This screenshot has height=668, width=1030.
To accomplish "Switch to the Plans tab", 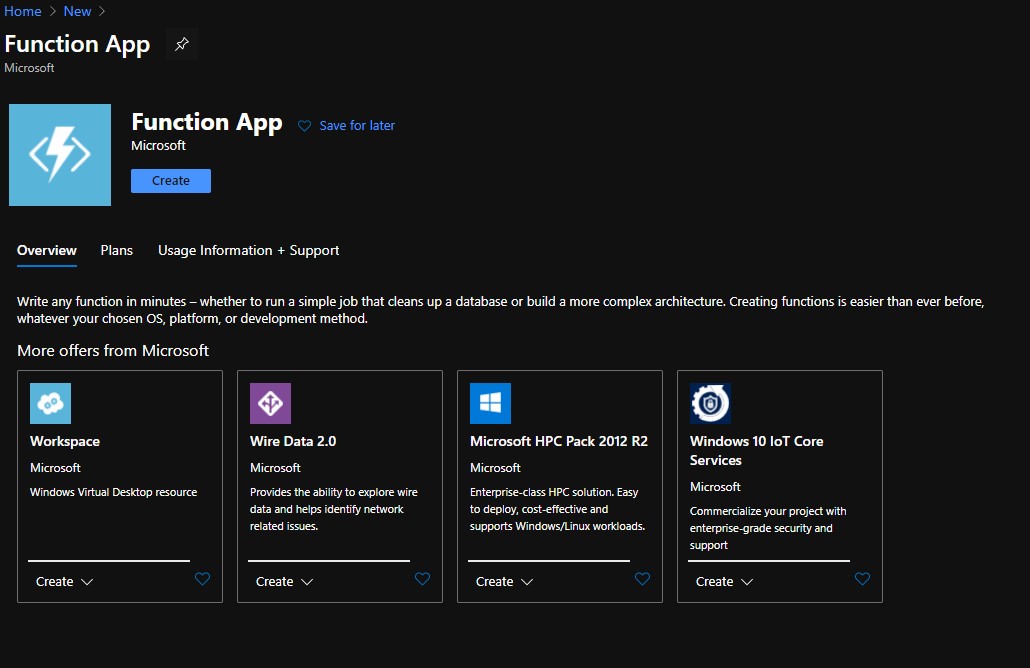I will point(117,250).
